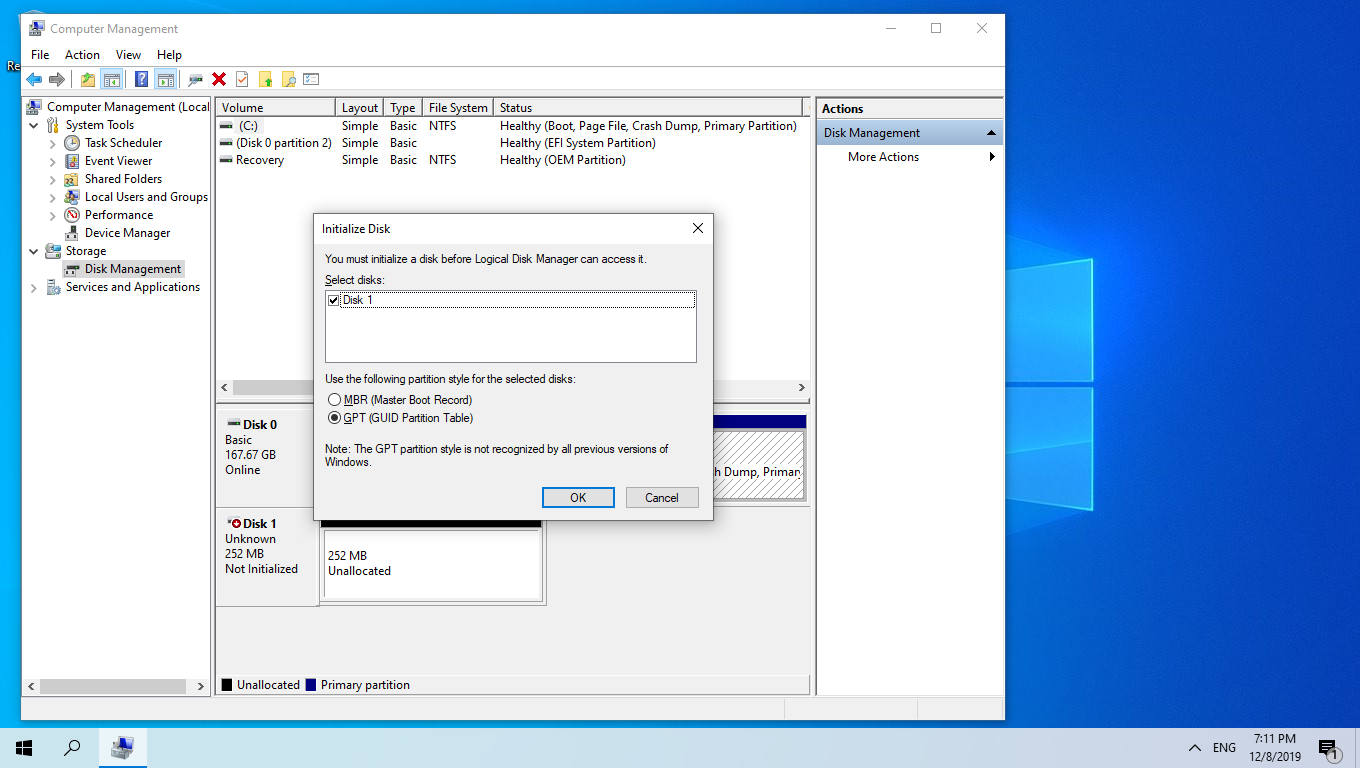Click the Shared Folders icon in tree
This screenshot has width=1360, height=768.
(x=72, y=179)
